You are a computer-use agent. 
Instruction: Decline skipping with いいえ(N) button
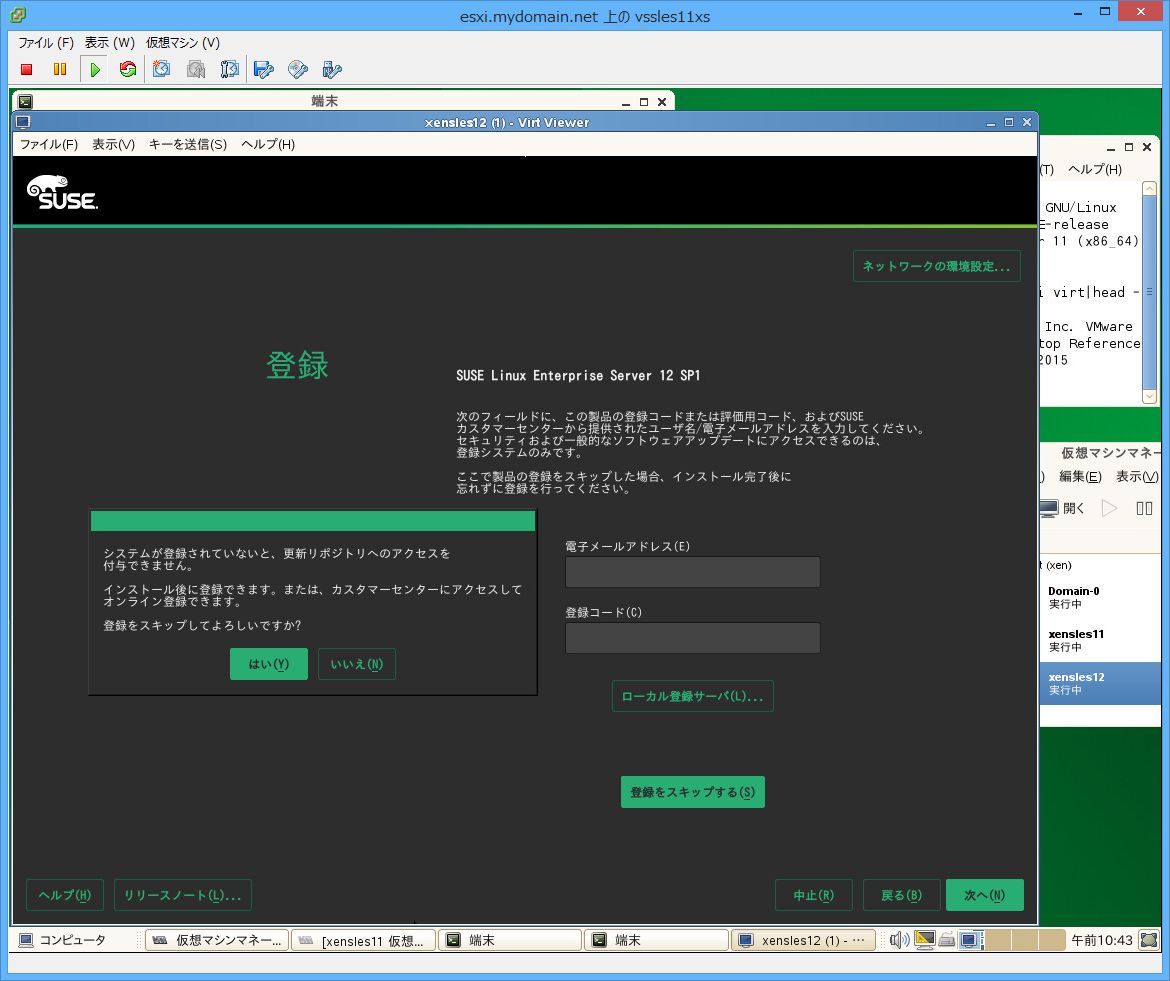click(357, 664)
